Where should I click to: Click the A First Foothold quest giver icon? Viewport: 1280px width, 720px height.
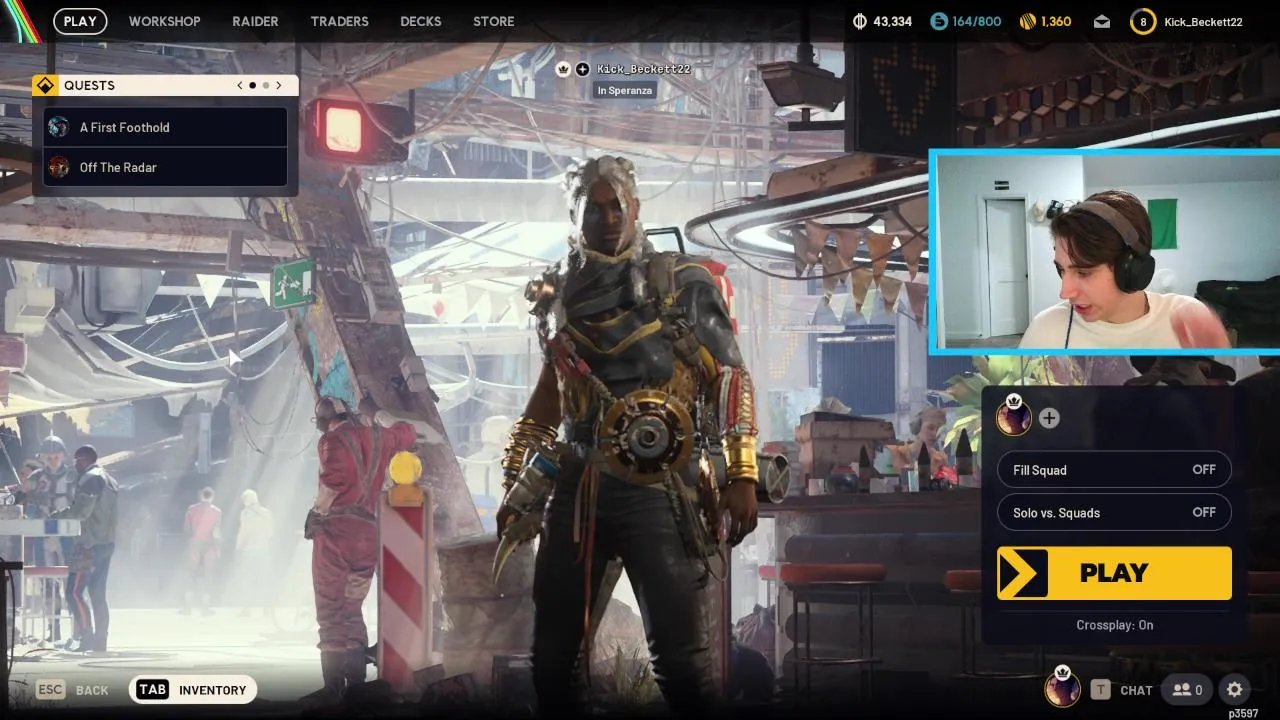coord(59,127)
